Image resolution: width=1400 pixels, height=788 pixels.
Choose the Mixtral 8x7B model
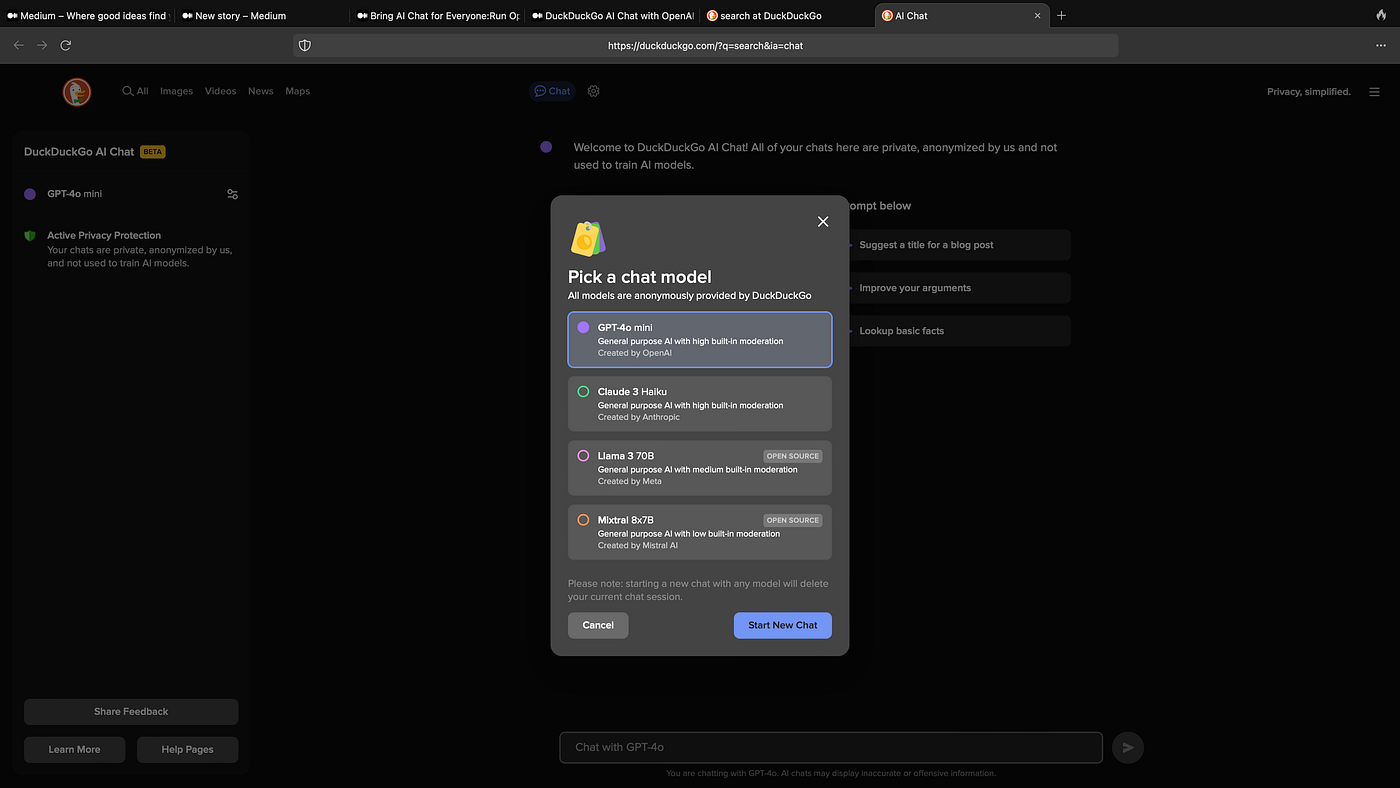(699, 532)
